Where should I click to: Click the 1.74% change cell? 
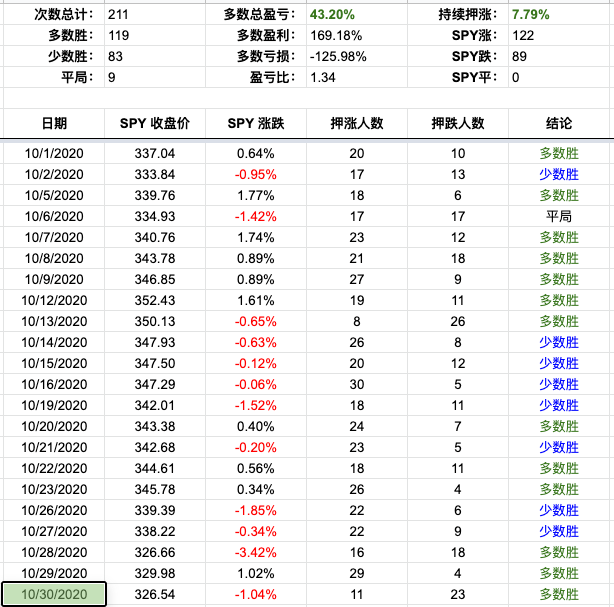click(x=256, y=238)
